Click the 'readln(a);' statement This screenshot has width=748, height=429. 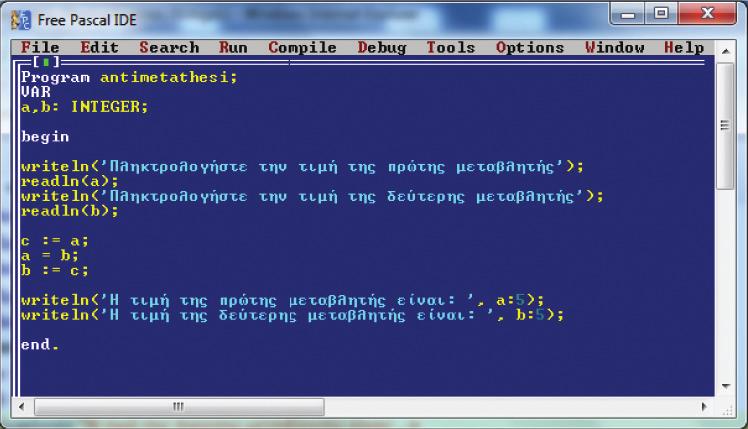coord(70,181)
